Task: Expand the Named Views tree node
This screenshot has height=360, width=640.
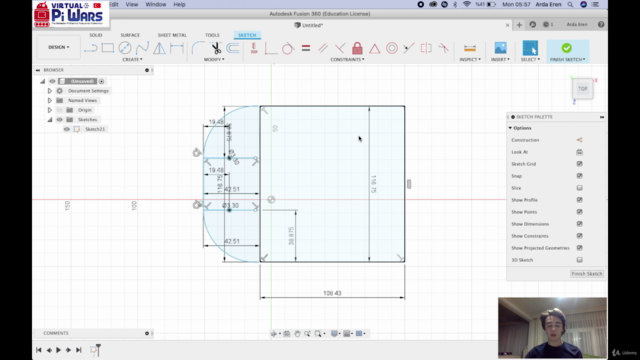Action: [50, 100]
